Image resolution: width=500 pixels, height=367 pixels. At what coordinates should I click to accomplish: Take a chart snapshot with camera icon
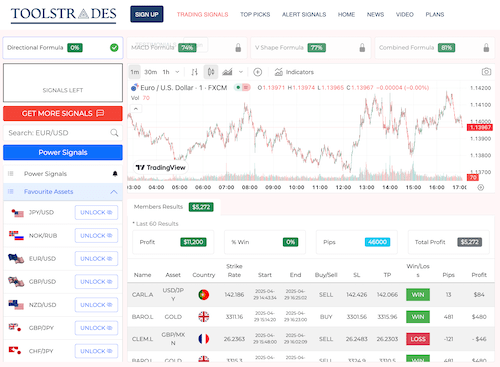click(486, 72)
